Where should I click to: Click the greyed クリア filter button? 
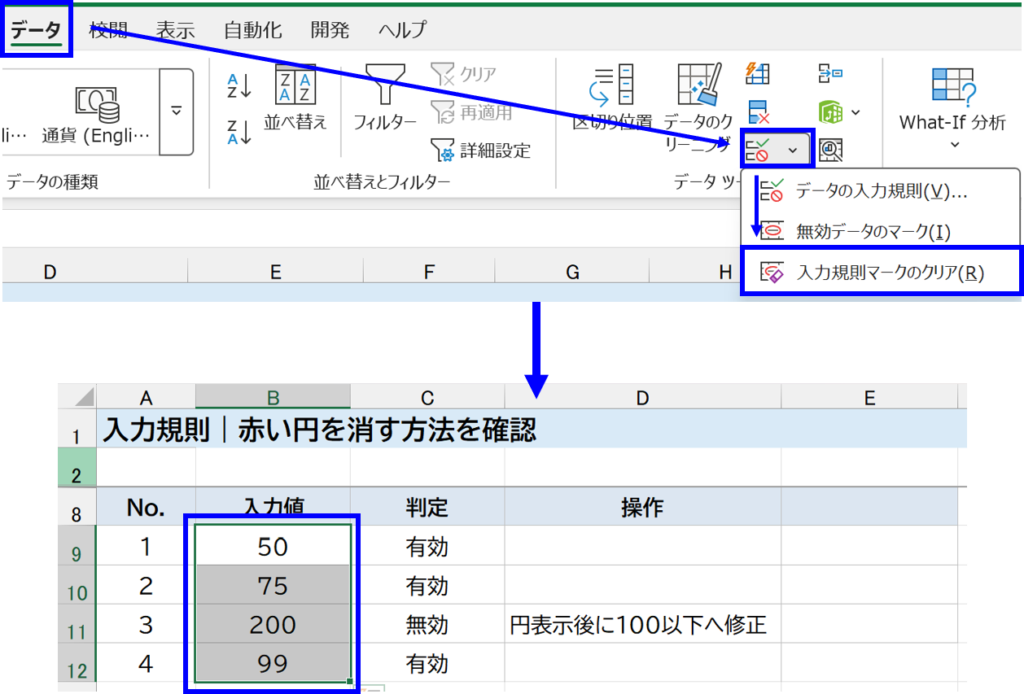[x=464, y=74]
